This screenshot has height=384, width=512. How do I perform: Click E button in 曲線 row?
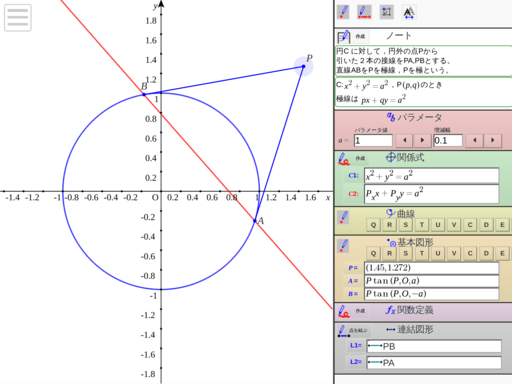pos(502,225)
